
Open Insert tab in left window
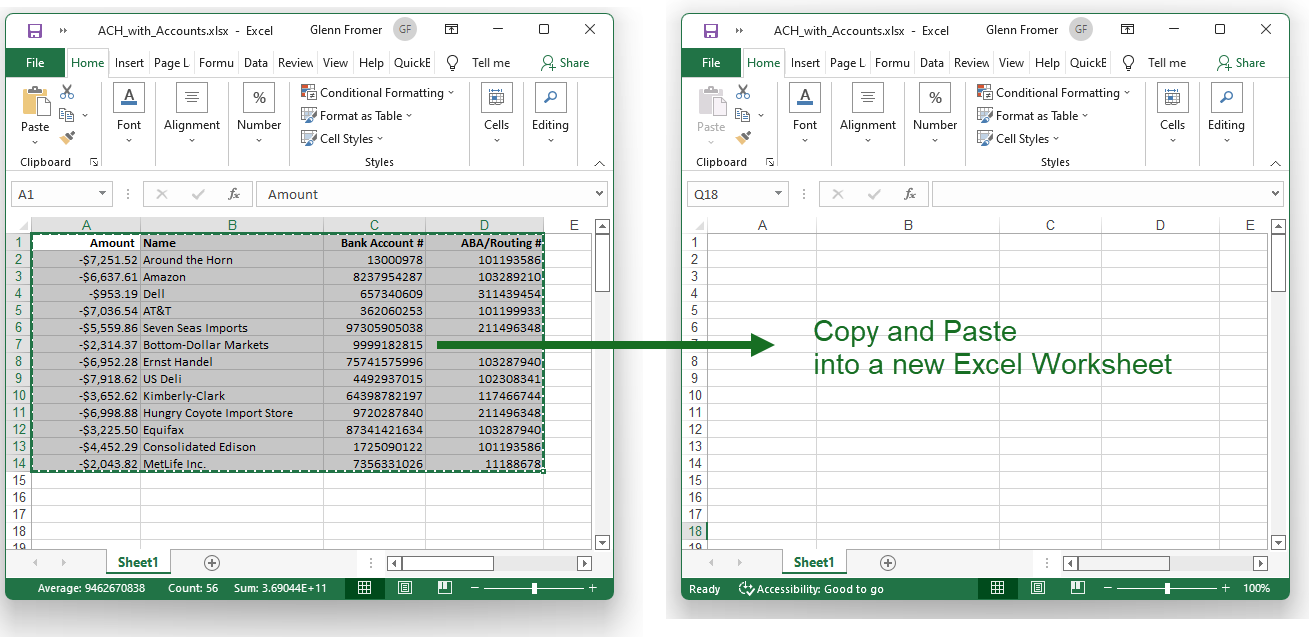(x=129, y=62)
